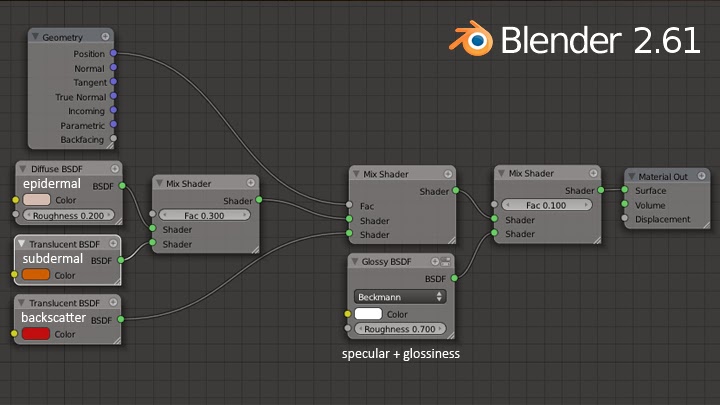Click the Diffuse BSDF output socket

tap(122, 186)
